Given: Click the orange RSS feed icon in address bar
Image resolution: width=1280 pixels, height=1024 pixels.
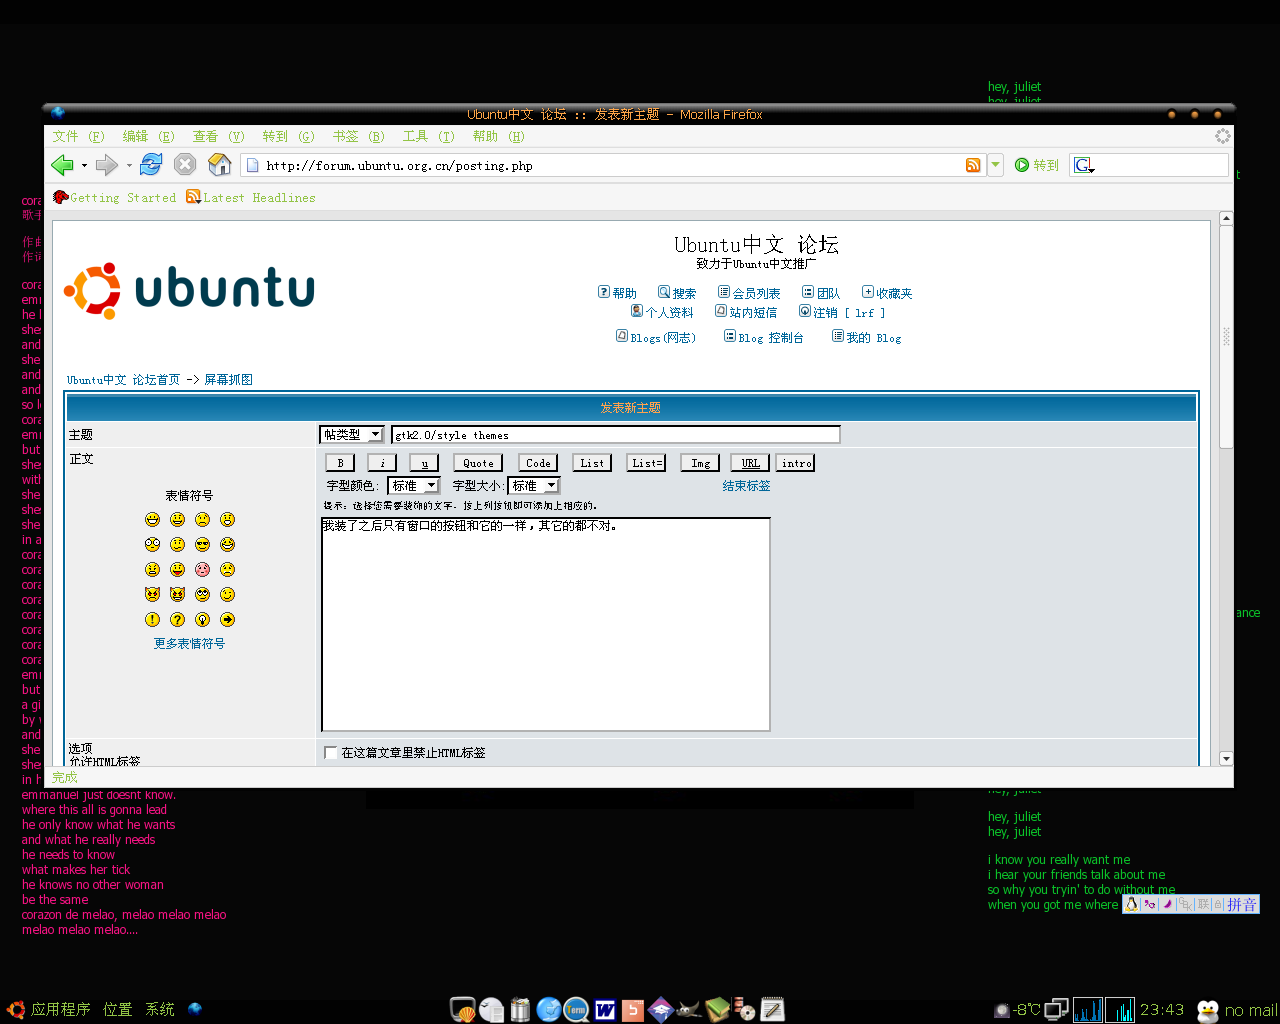Looking at the screenshot, I should (973, 165).
